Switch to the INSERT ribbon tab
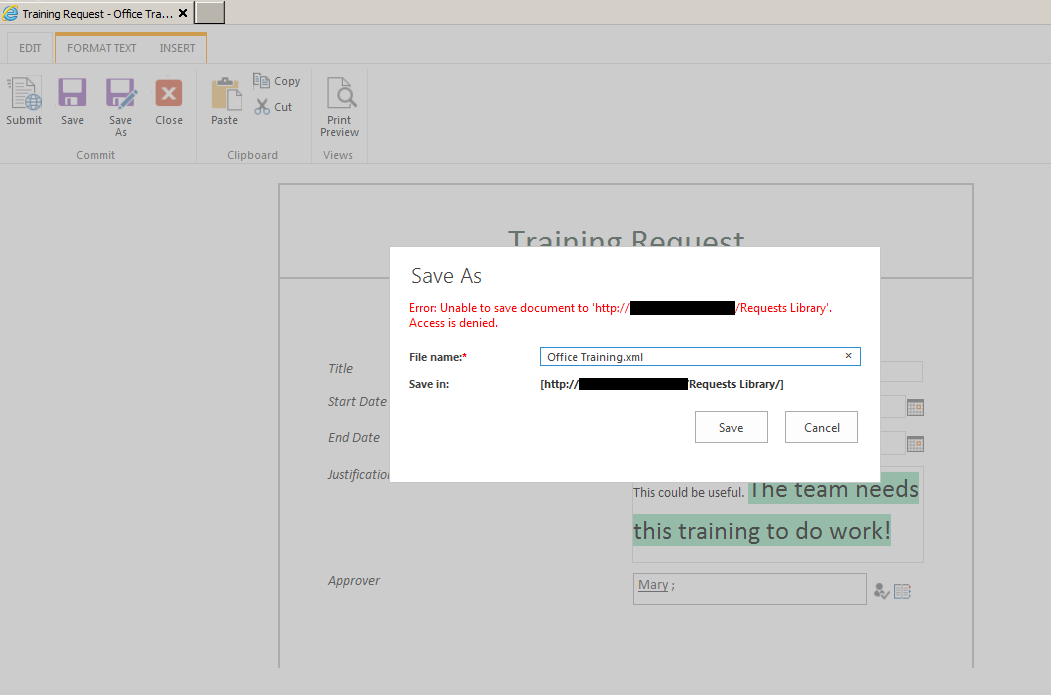This screenshot has height=695, width=1051. [x=178, y=48]
